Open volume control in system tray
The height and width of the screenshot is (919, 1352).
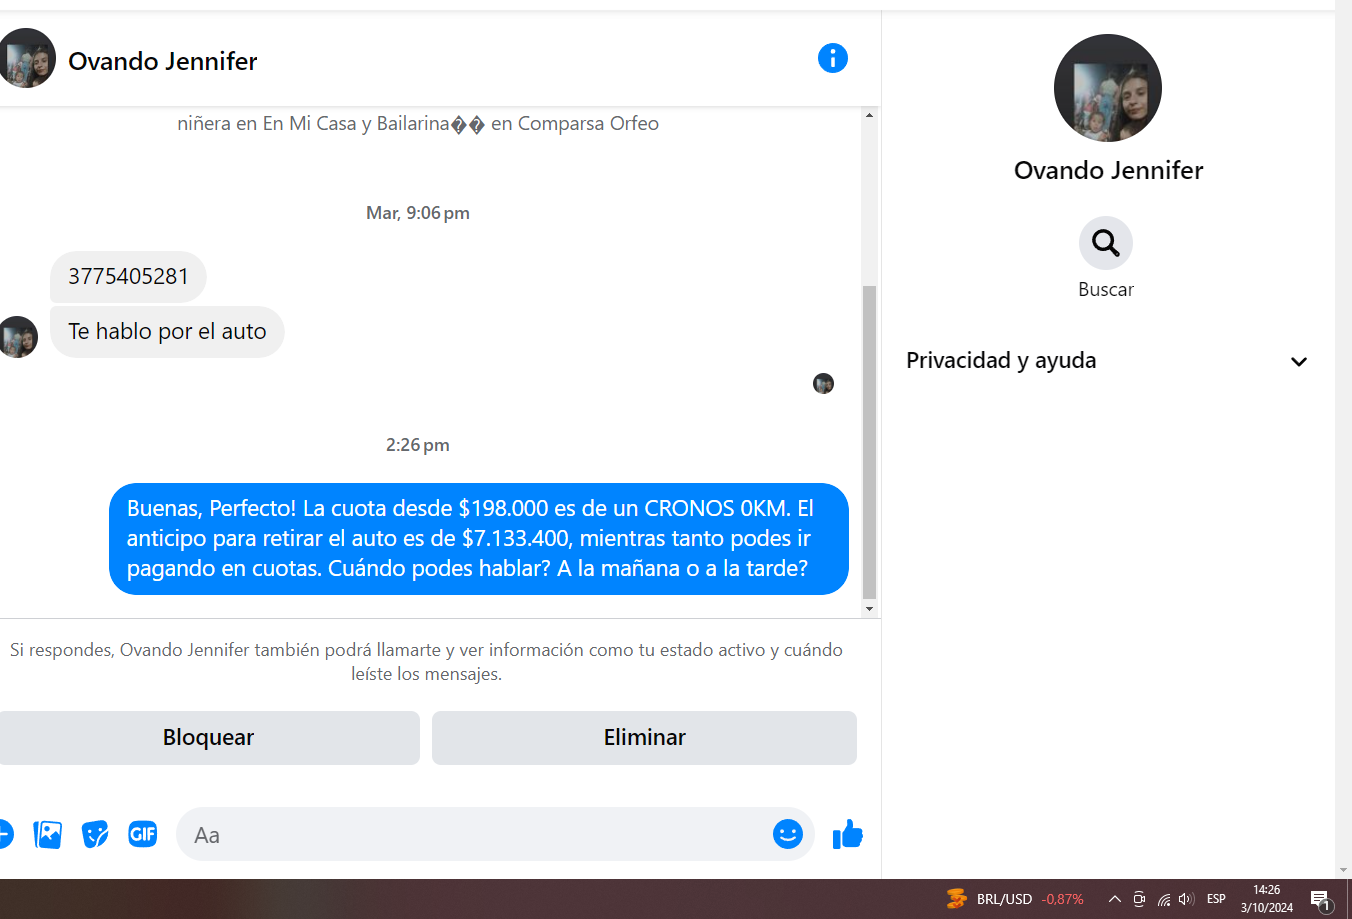point(1187,899)
